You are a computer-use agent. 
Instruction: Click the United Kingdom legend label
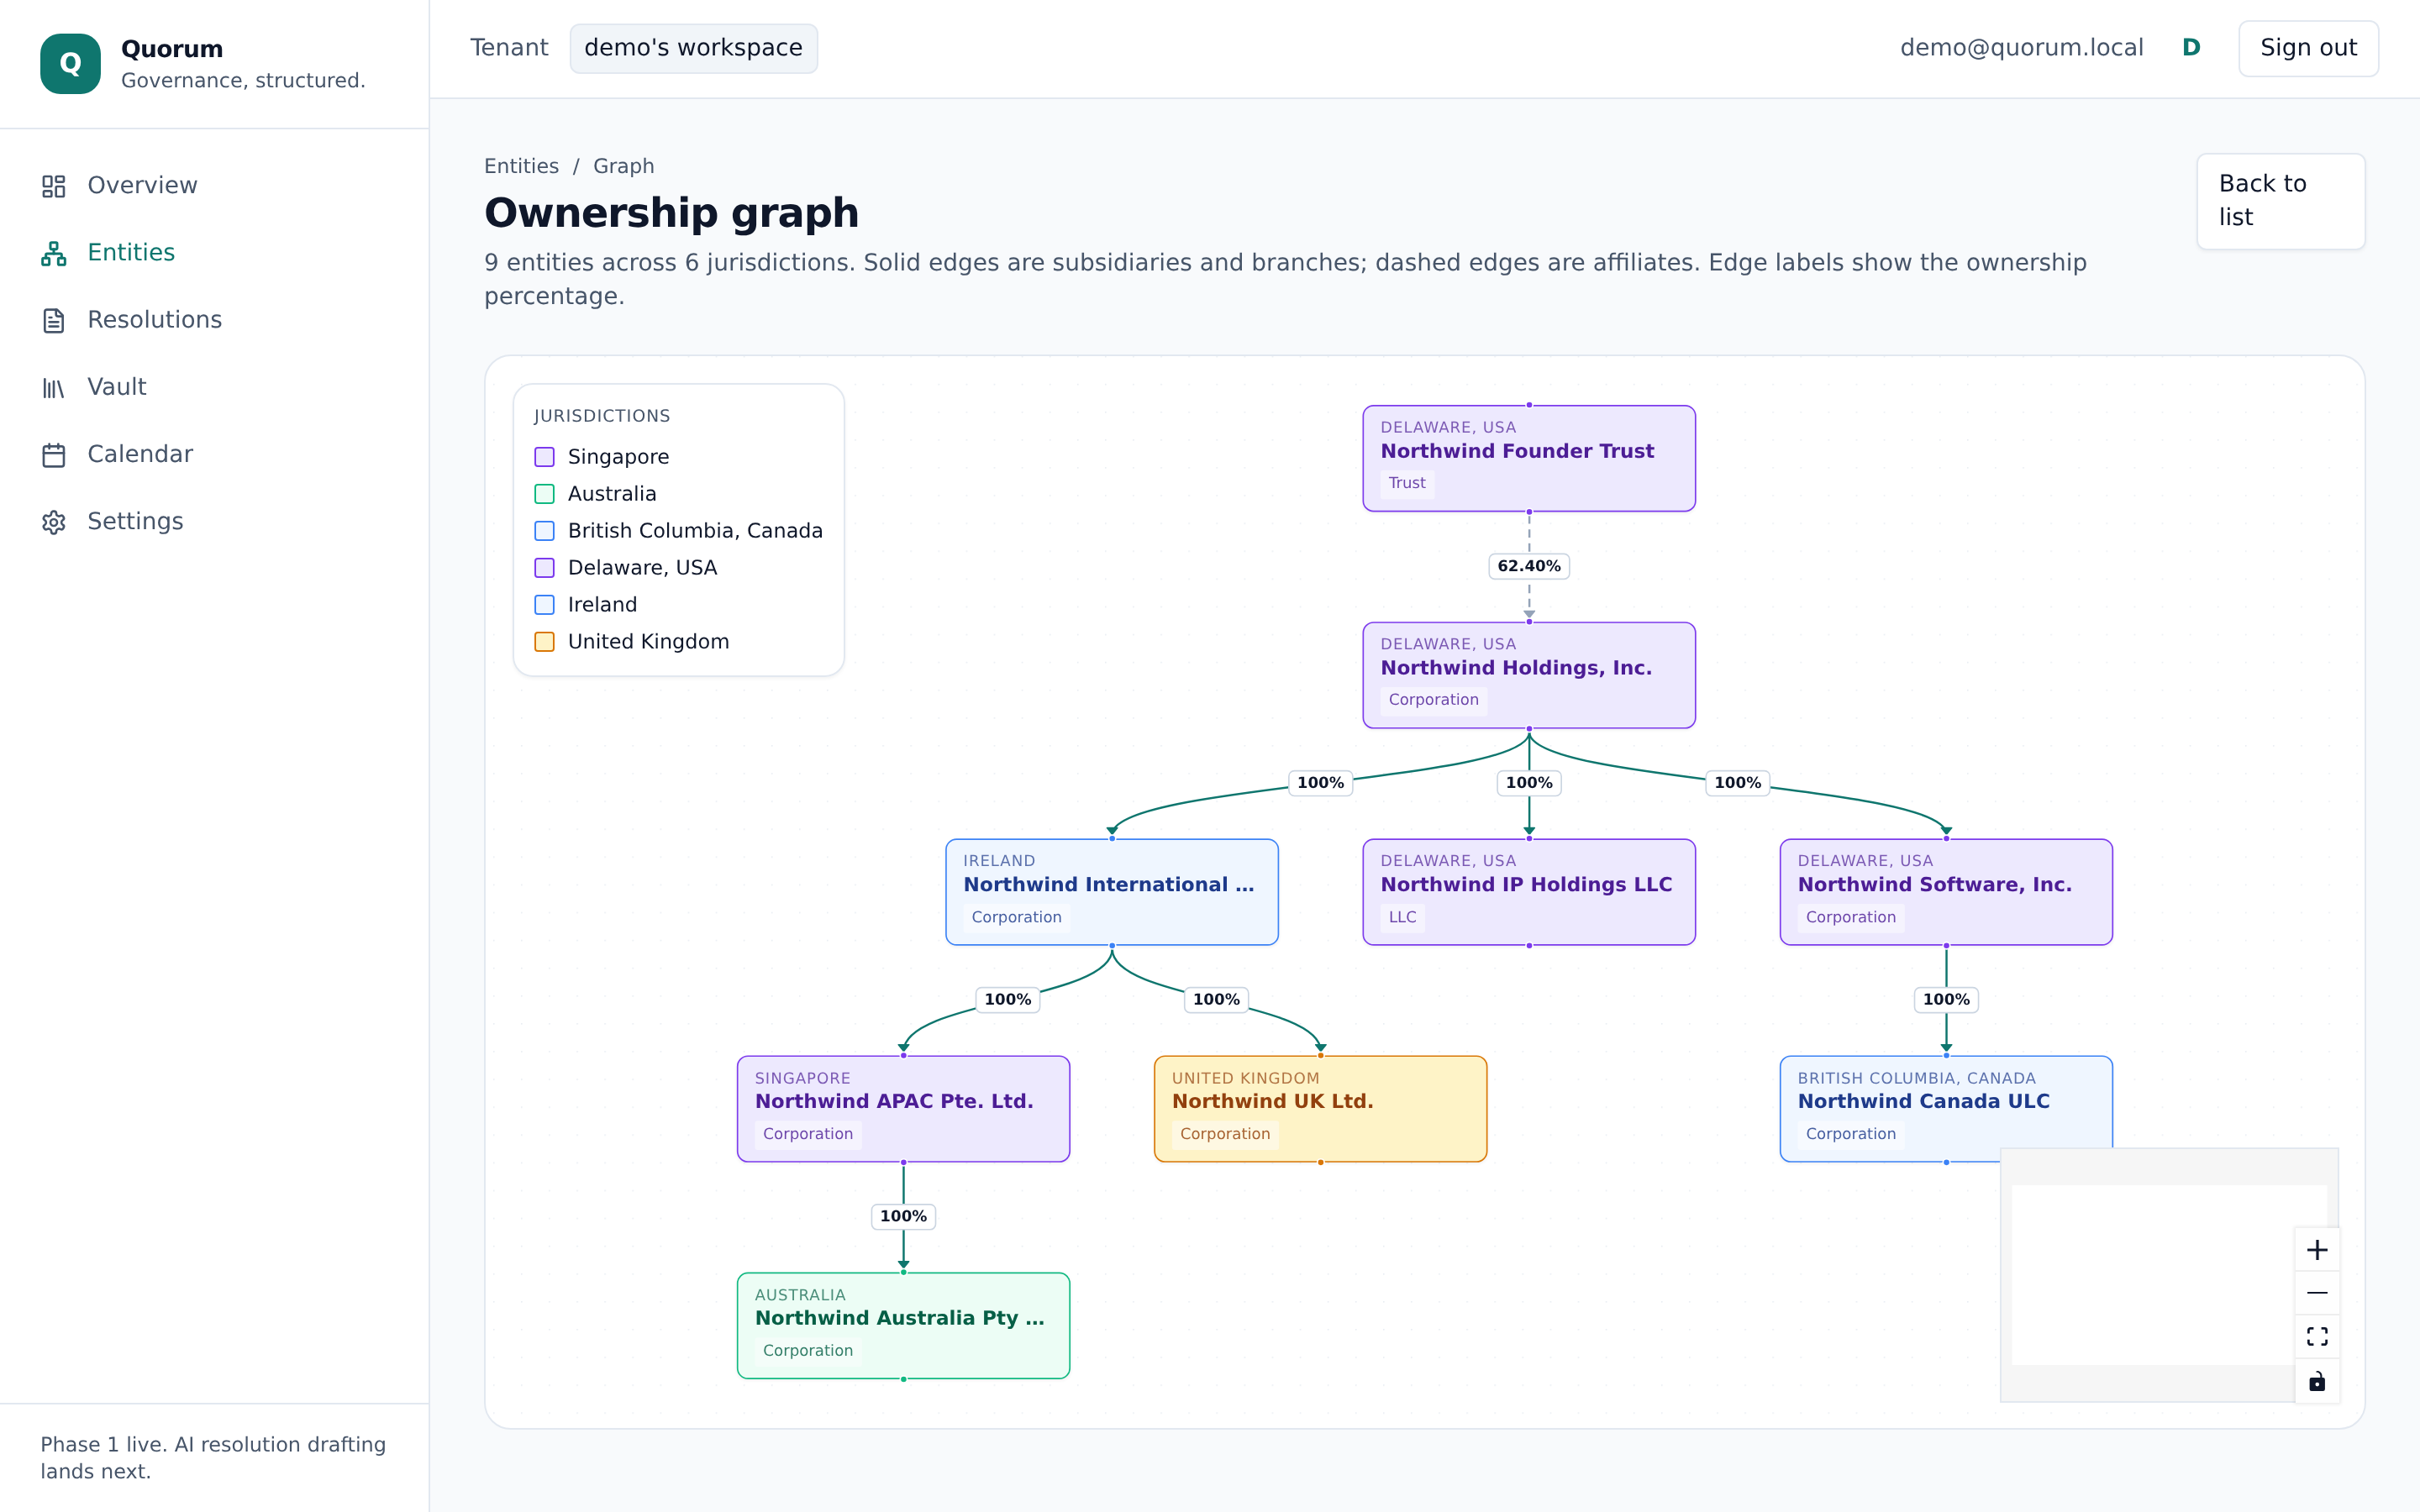pyautogui.click(x=648, y=642)
